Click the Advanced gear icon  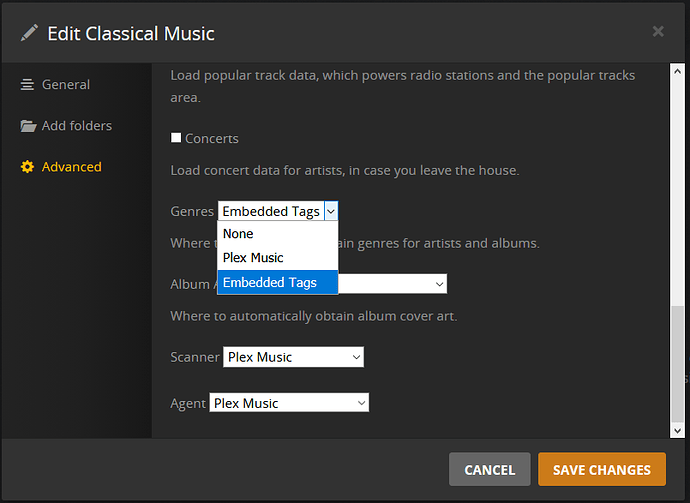coord(28,167)
